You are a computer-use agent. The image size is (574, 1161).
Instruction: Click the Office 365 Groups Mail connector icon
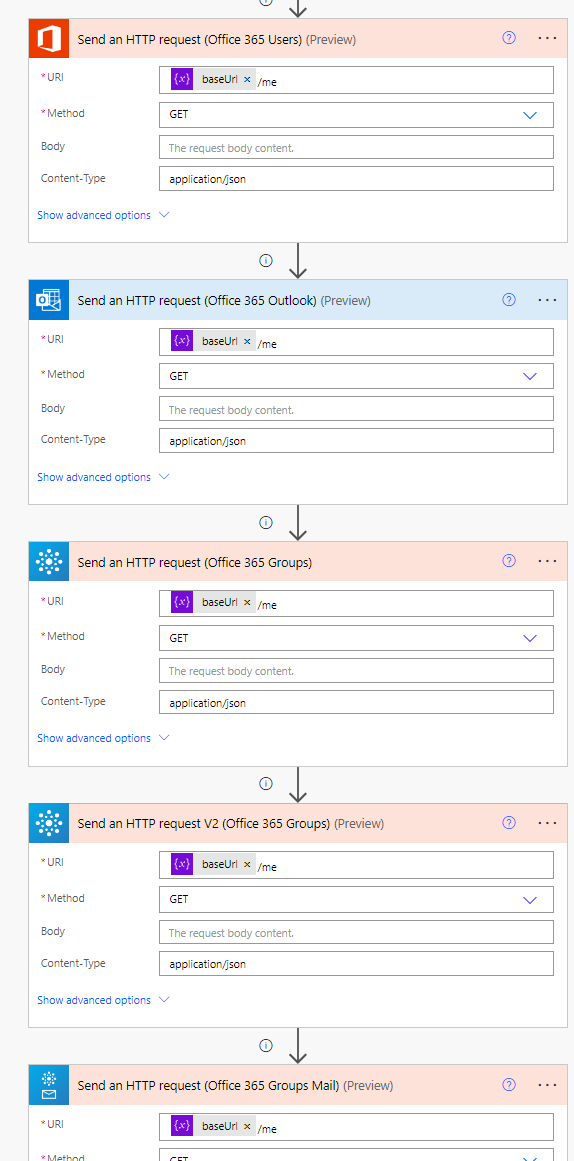(49, 1085)
